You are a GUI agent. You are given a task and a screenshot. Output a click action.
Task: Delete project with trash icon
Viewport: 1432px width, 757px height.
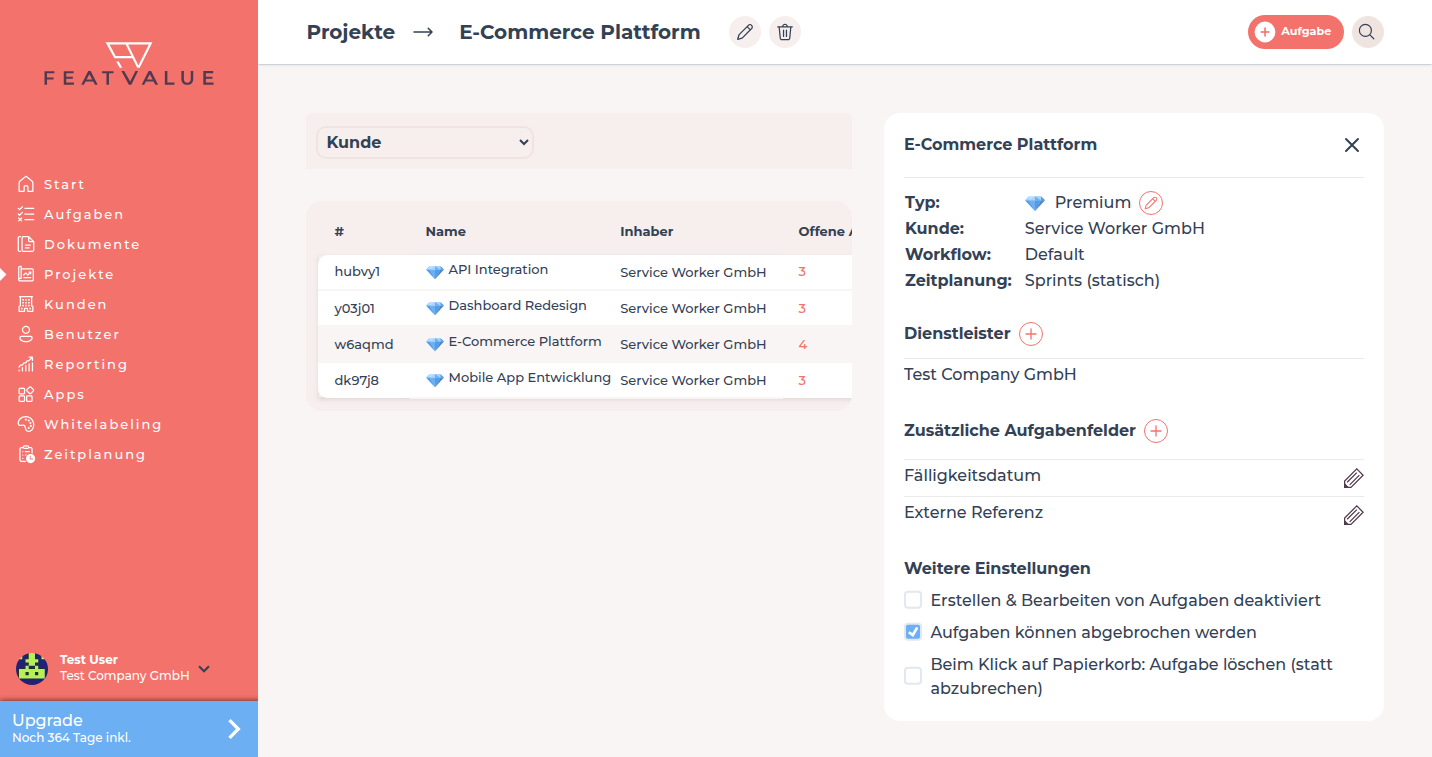tap(785, 32)
